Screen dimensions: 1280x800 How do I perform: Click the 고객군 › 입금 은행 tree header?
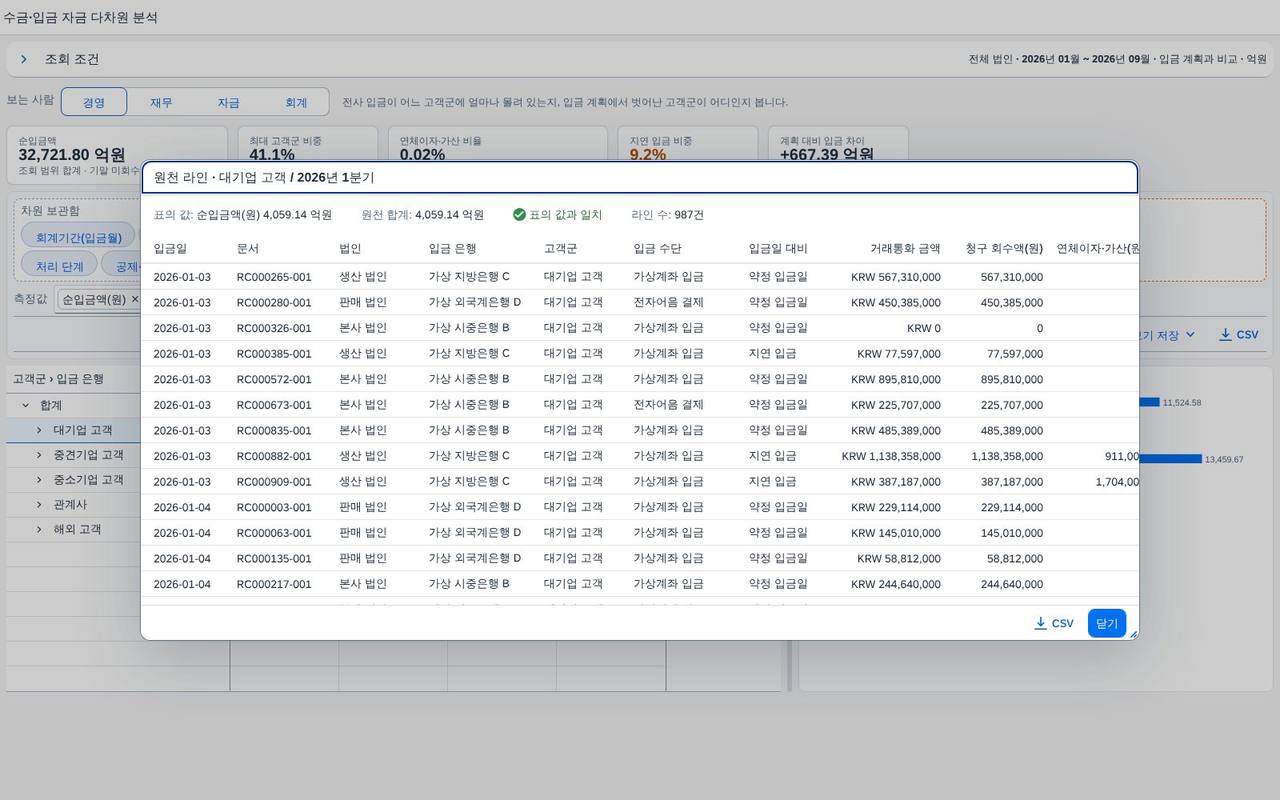pyautogui.click(x=58, y=379)
